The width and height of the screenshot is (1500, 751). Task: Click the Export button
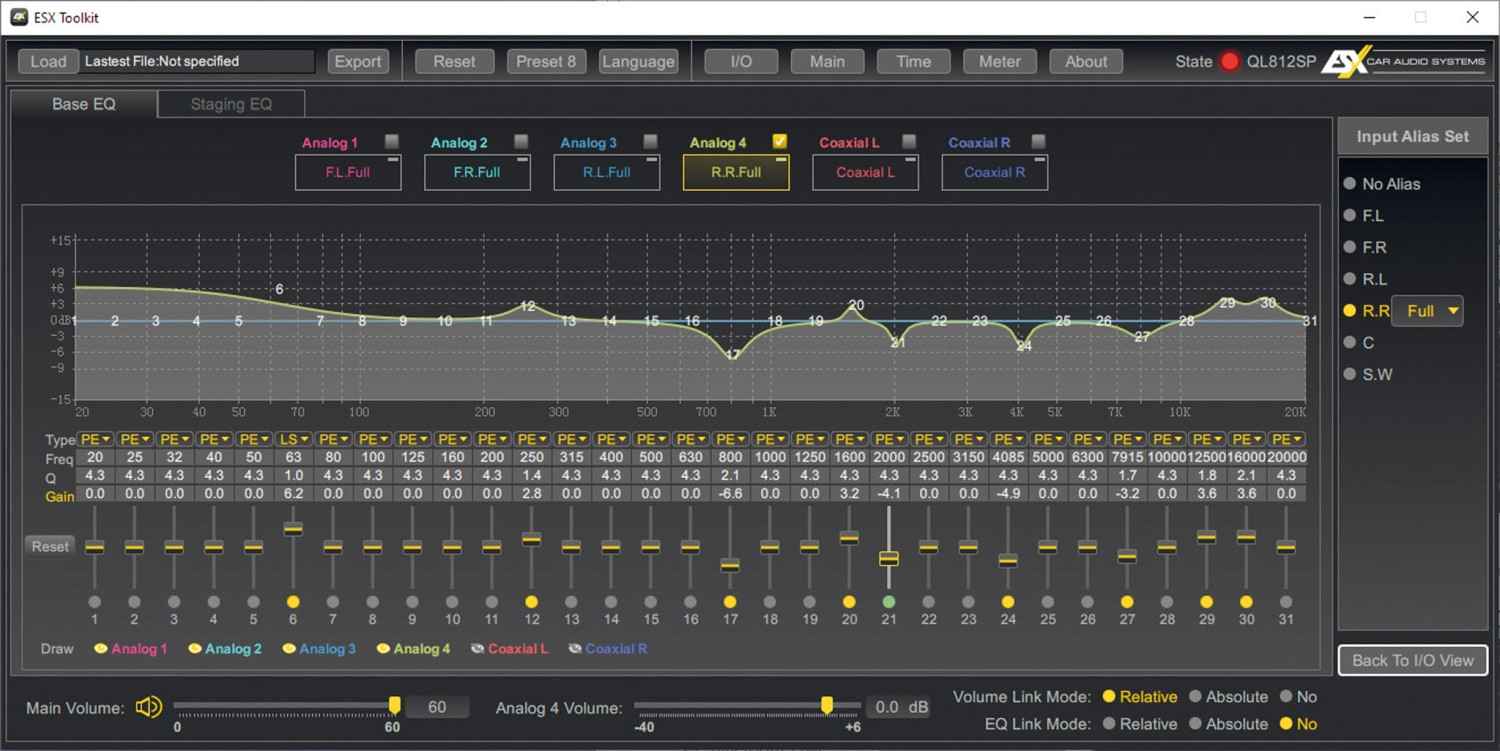pyautogui.click(x=358, y=61)
